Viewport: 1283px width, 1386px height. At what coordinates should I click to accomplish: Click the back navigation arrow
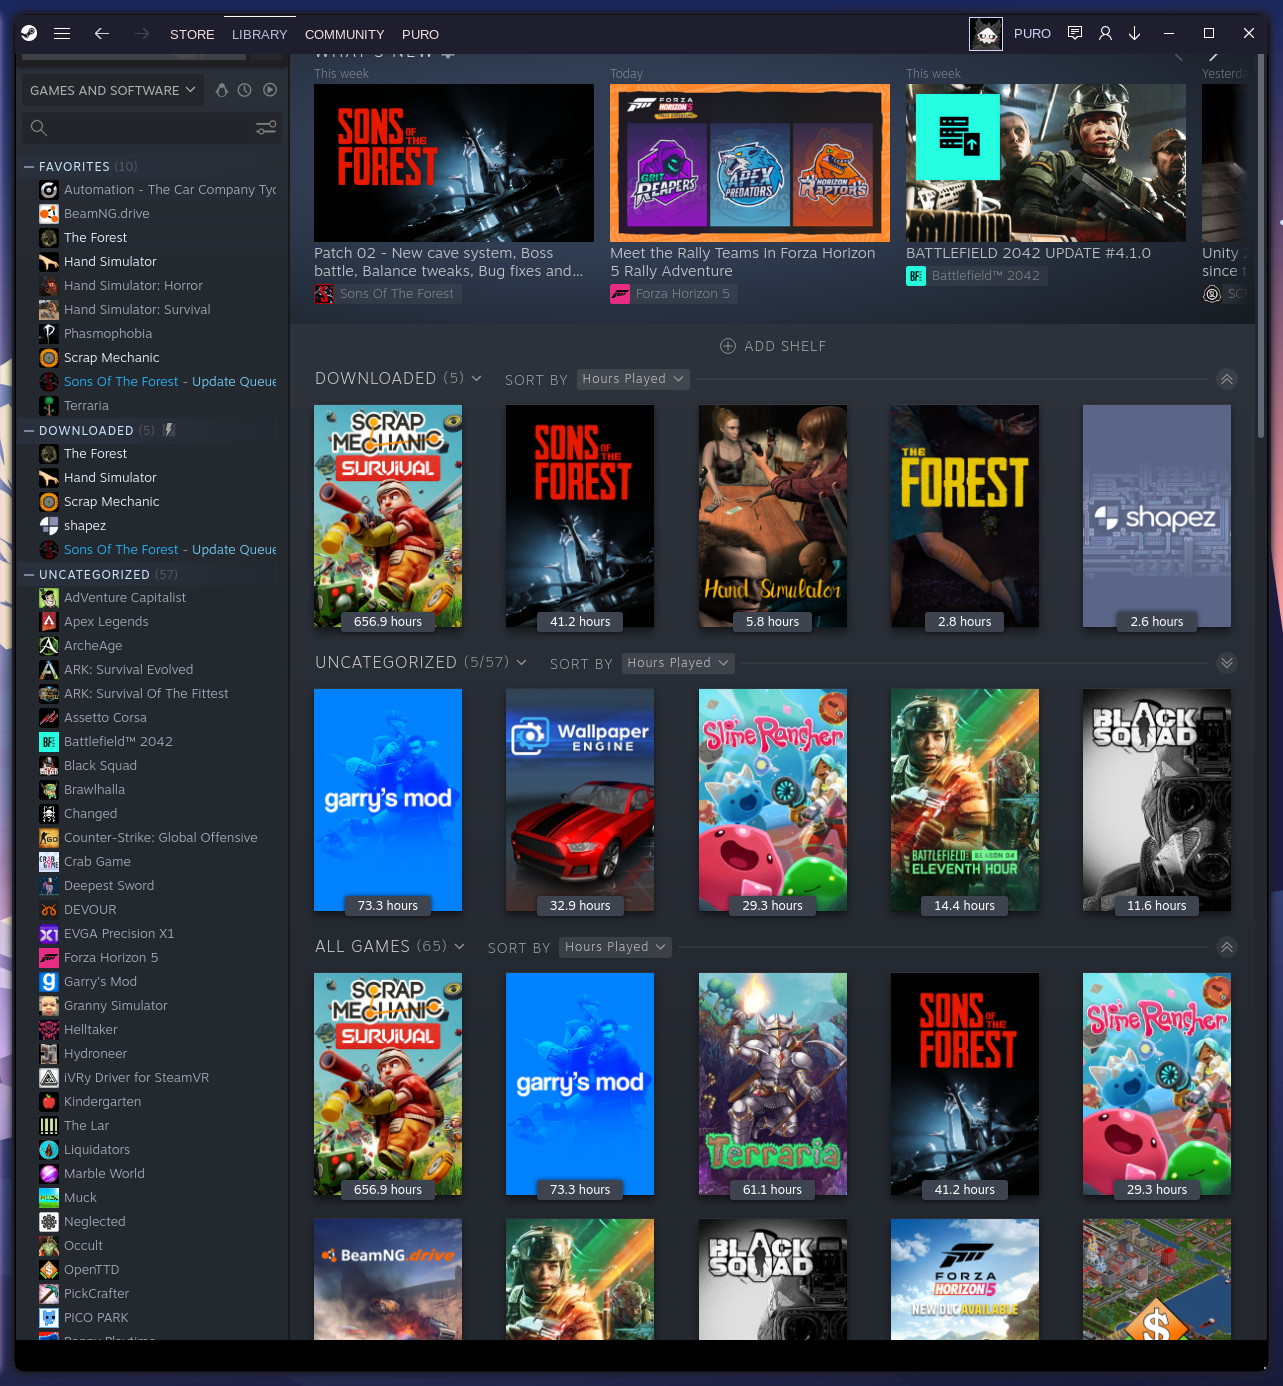coord(101,33)
